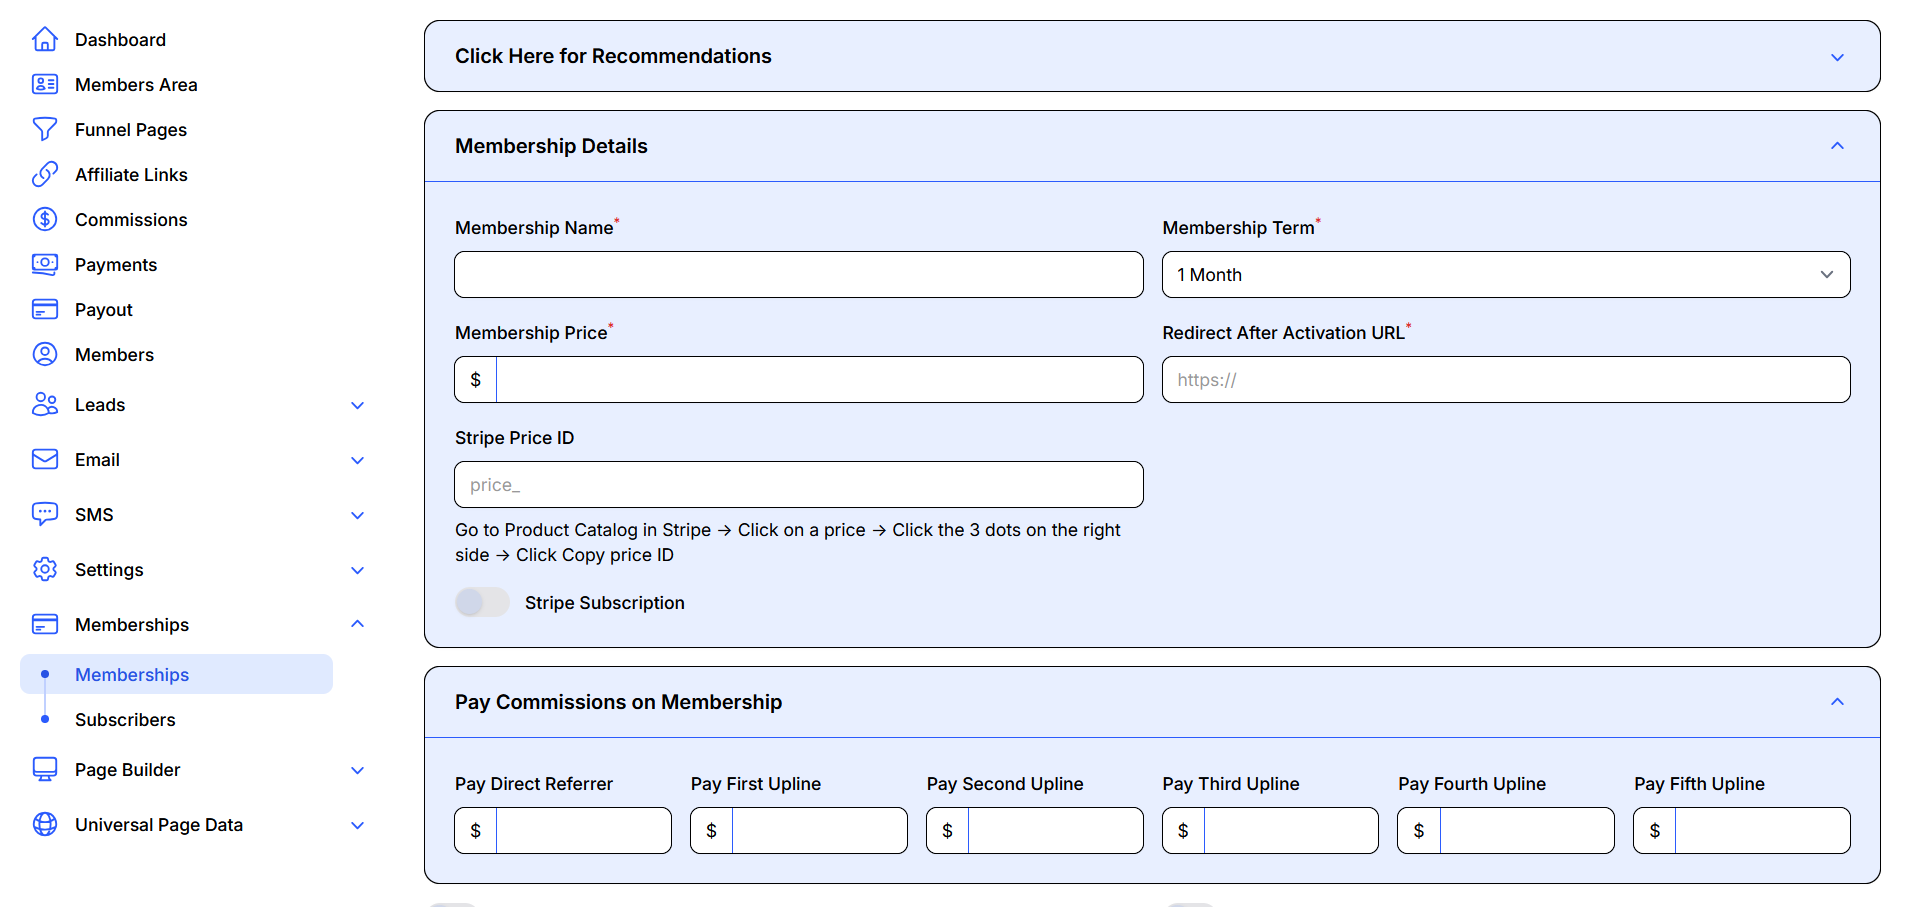Enable the Stripe Subscription toggle

[x=482, y=603]
